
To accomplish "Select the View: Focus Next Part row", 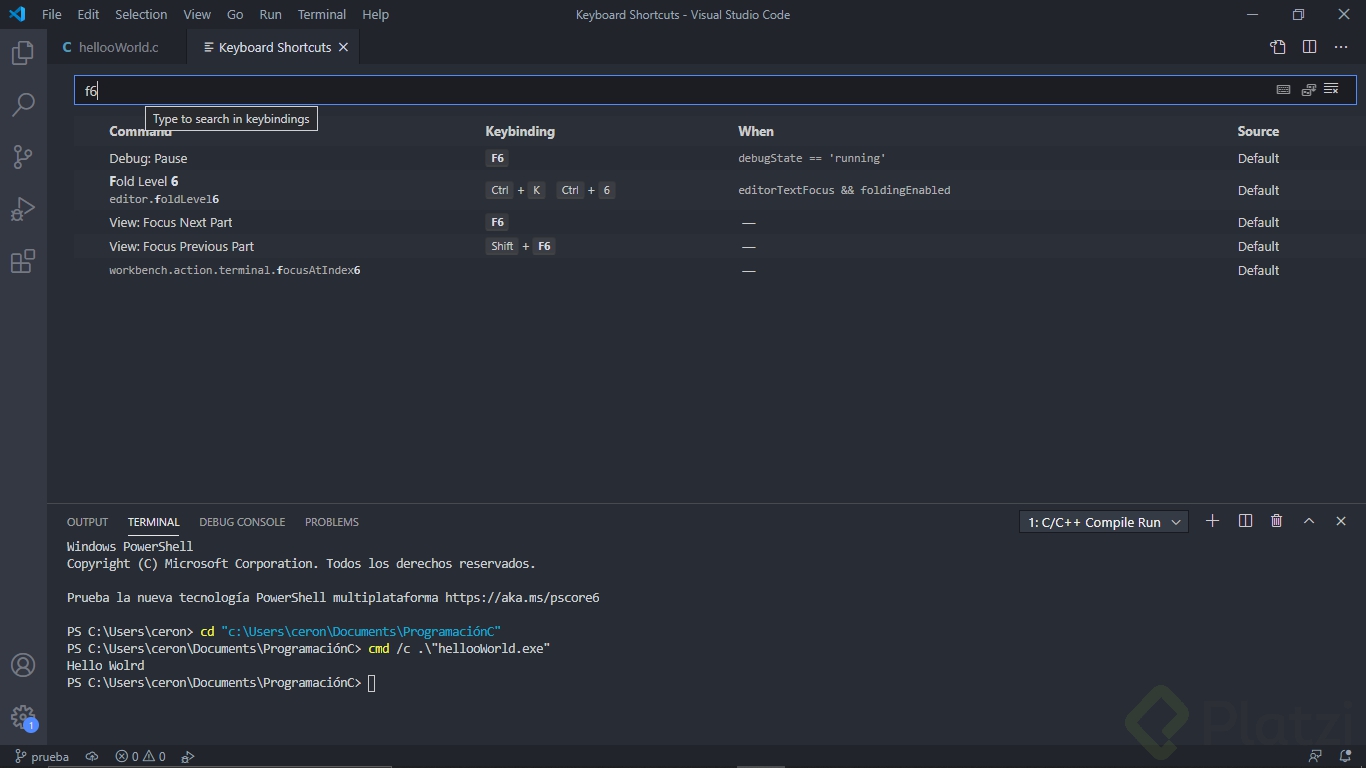I will [715, 222].
